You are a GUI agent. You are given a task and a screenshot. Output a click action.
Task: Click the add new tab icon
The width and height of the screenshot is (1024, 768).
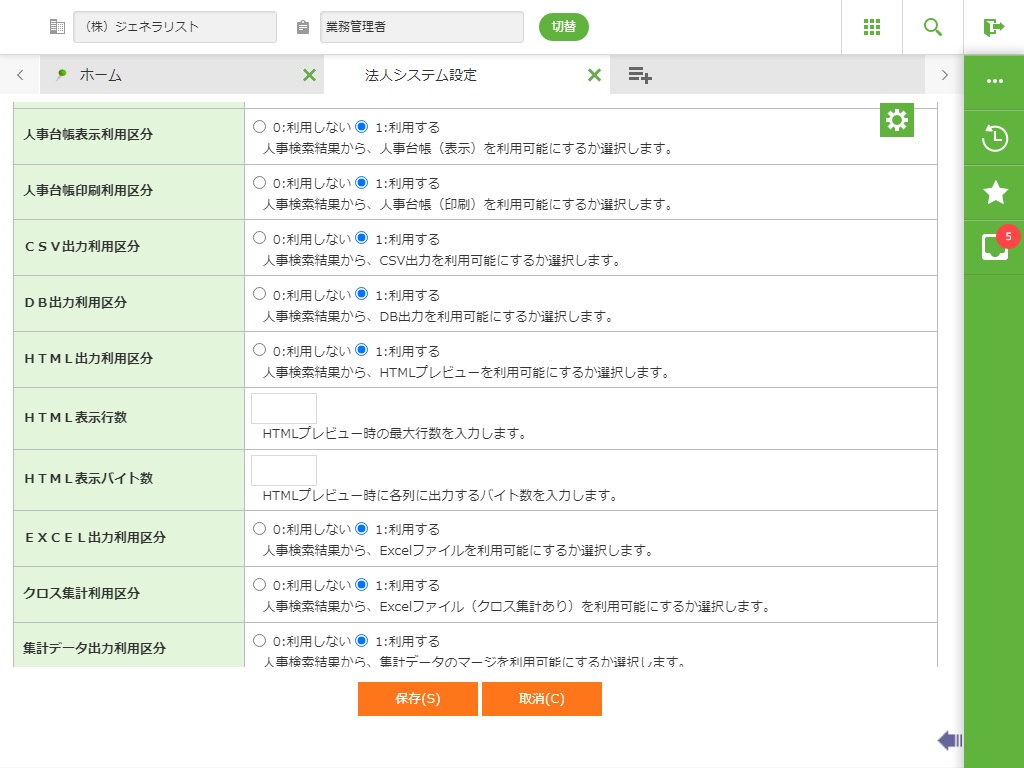(x=640, y=75)
